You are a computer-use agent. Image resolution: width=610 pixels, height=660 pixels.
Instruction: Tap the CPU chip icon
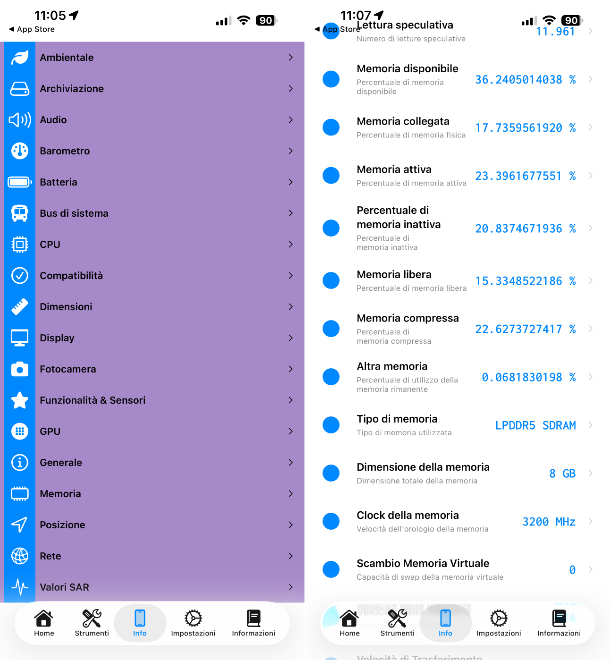coord(19,245)
